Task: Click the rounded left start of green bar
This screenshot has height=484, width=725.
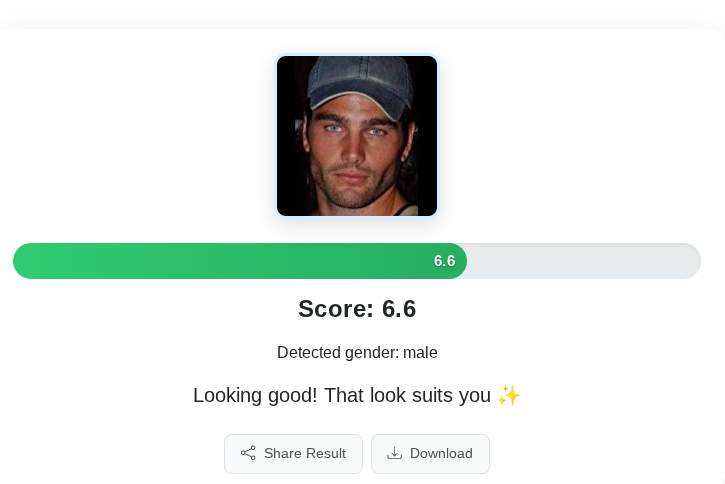Action: tap(24, 261)
